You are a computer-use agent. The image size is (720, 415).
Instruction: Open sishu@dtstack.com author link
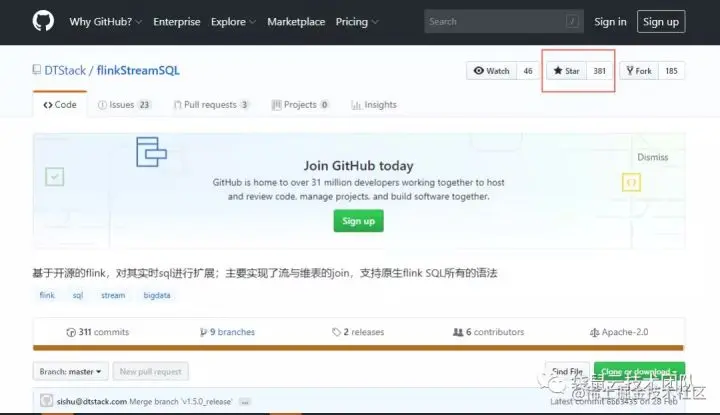pyautogui.click(x=92, y=402)
